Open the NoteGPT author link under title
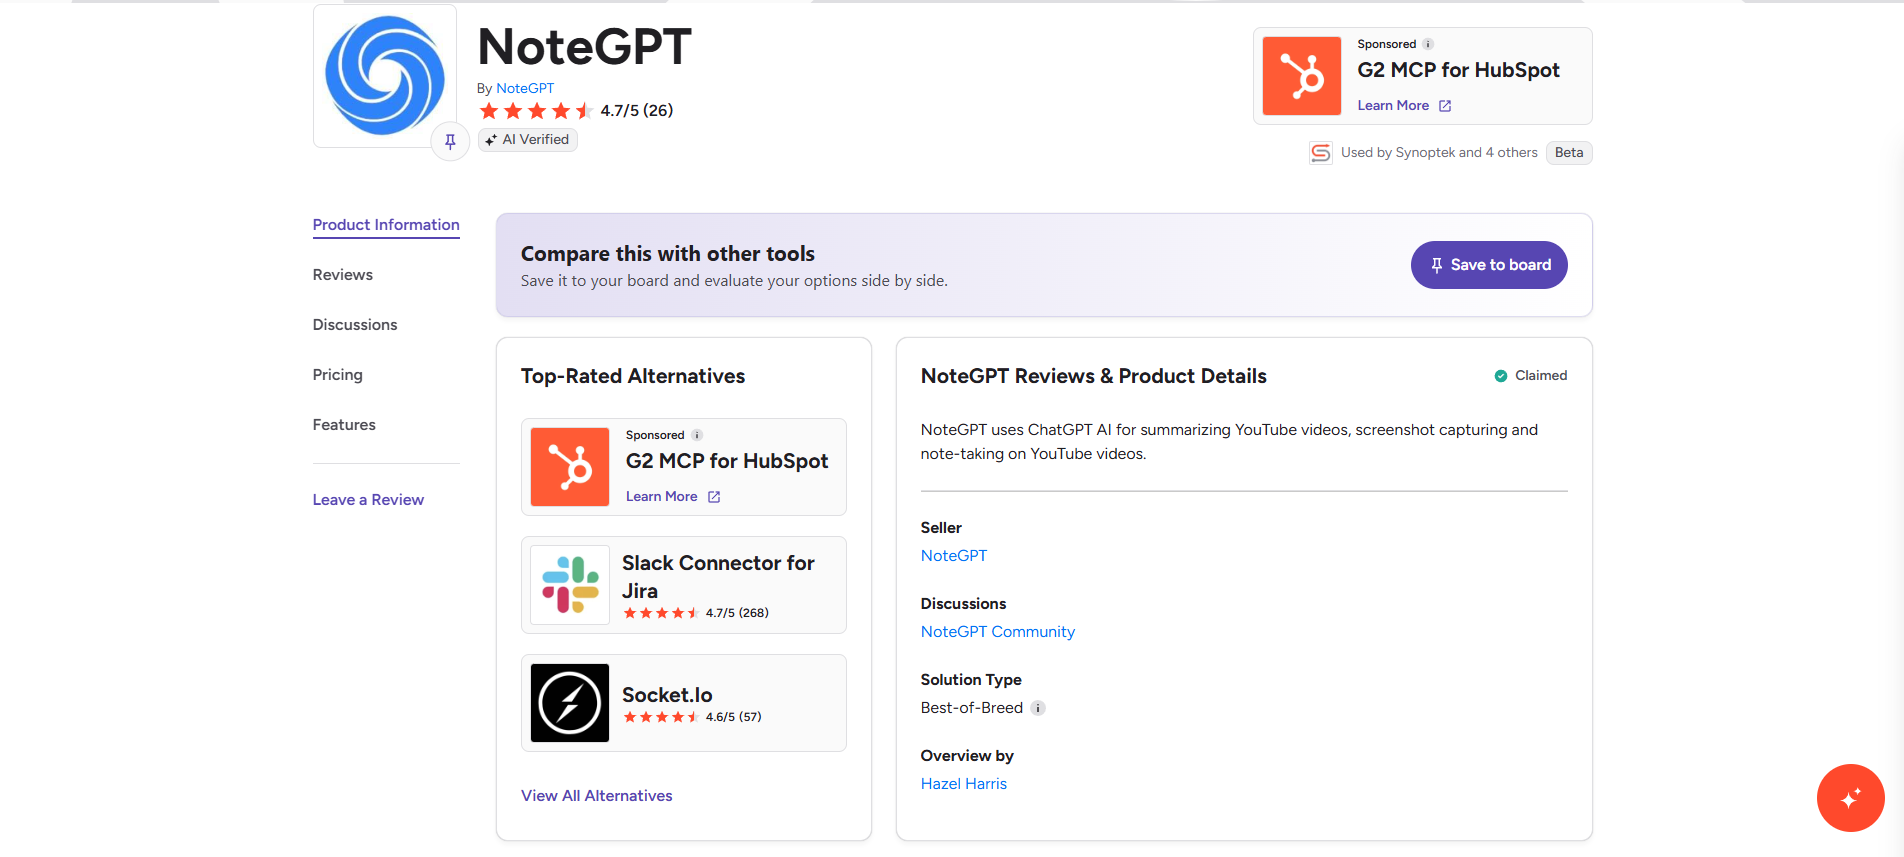This screenshot has width=1904, height=857. pos(525,88)
